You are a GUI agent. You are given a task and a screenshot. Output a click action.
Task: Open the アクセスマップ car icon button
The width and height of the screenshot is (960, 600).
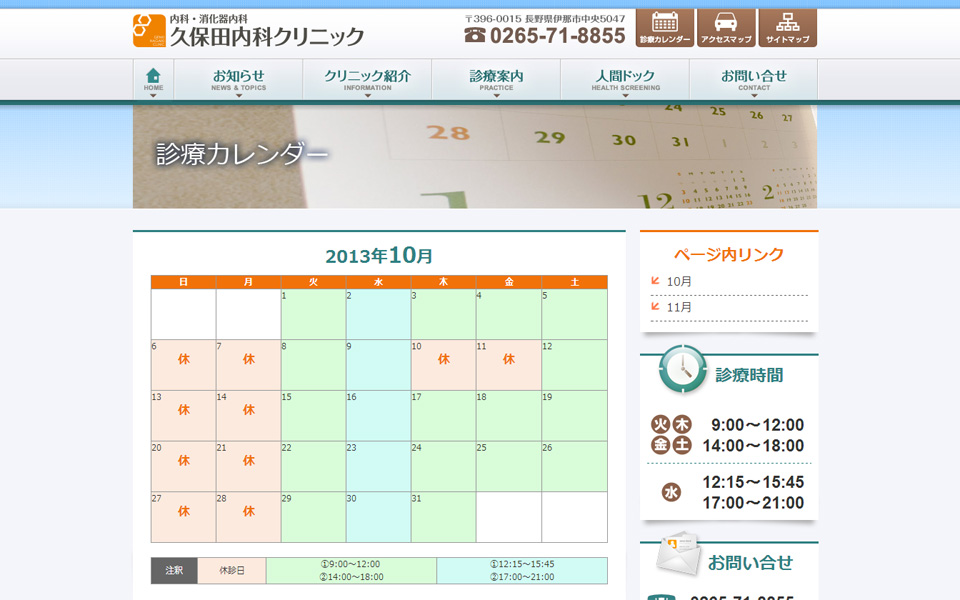(x=726, y=28)
